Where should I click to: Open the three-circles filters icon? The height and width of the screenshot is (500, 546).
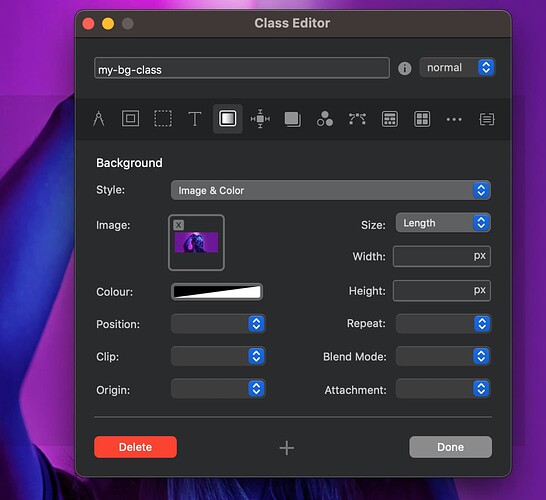point(325,119)
